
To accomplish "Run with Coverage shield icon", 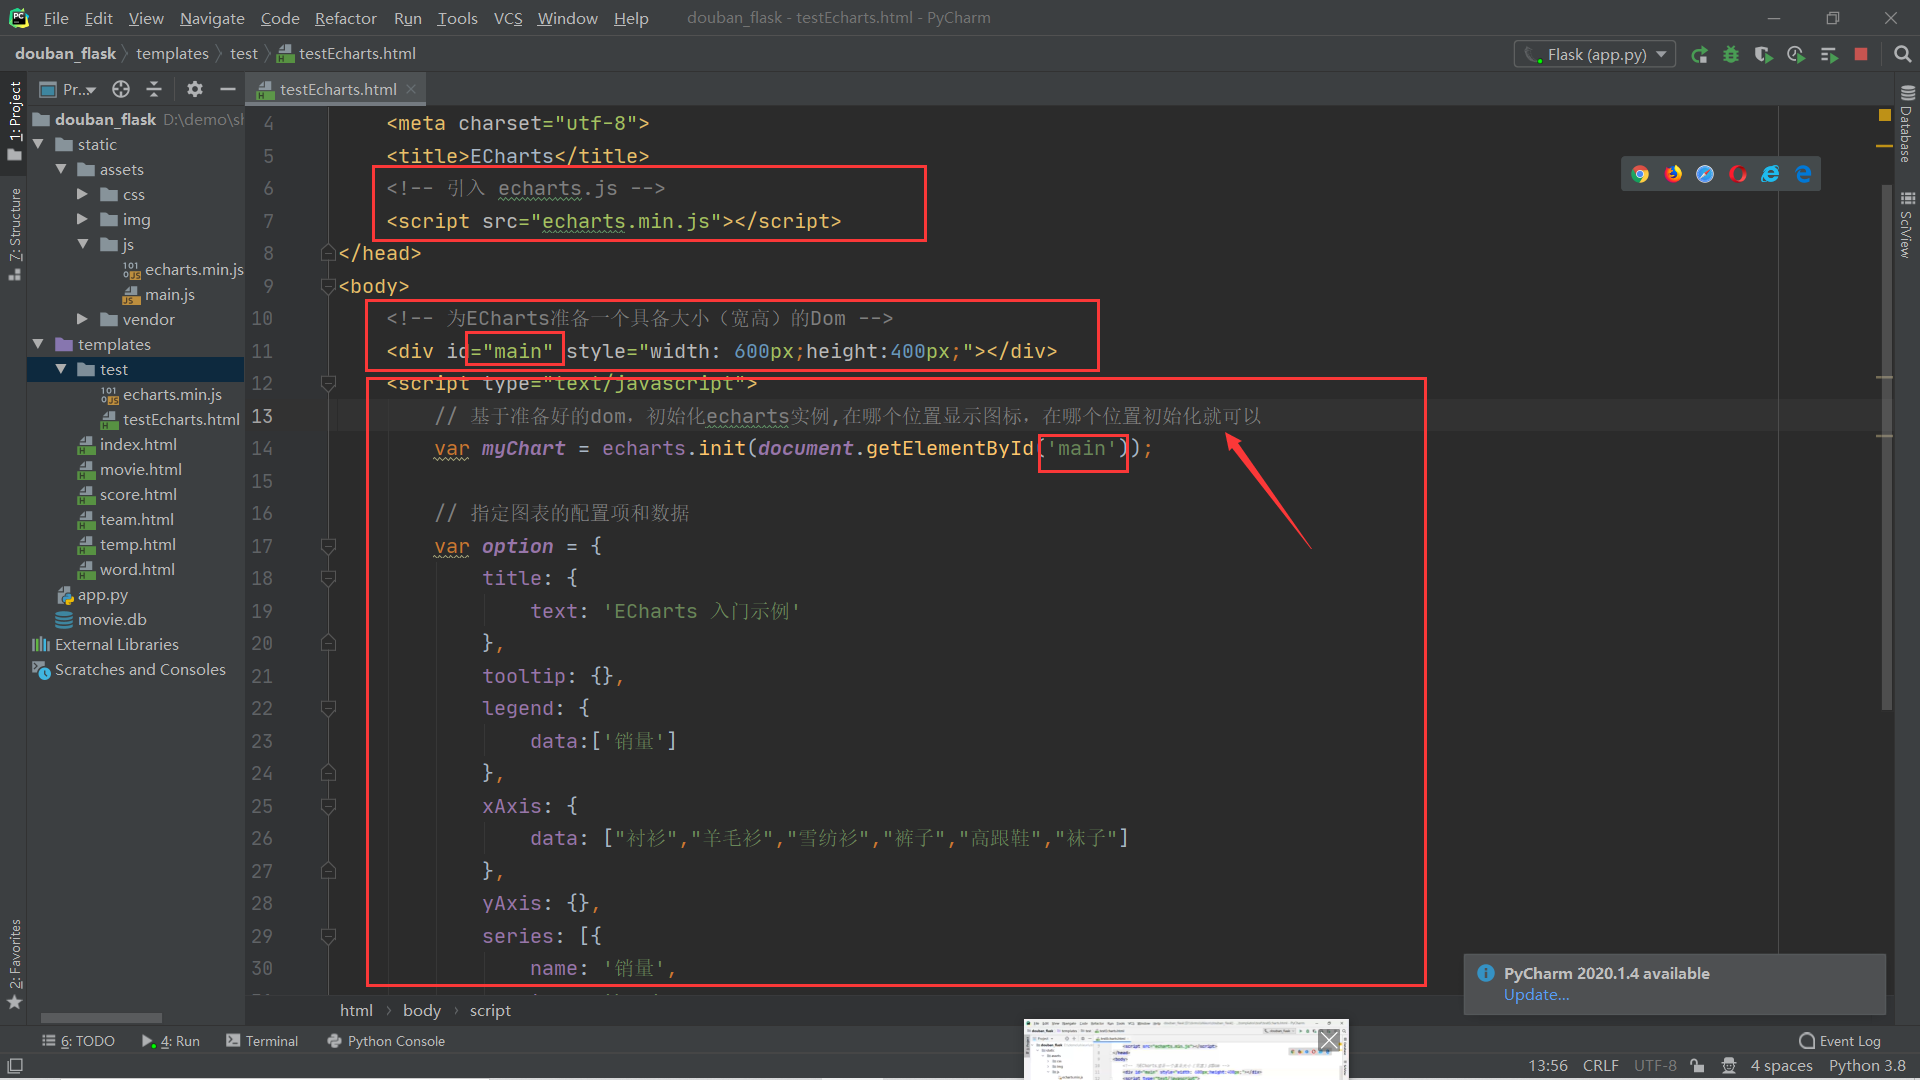I will tap(1763, 55).
